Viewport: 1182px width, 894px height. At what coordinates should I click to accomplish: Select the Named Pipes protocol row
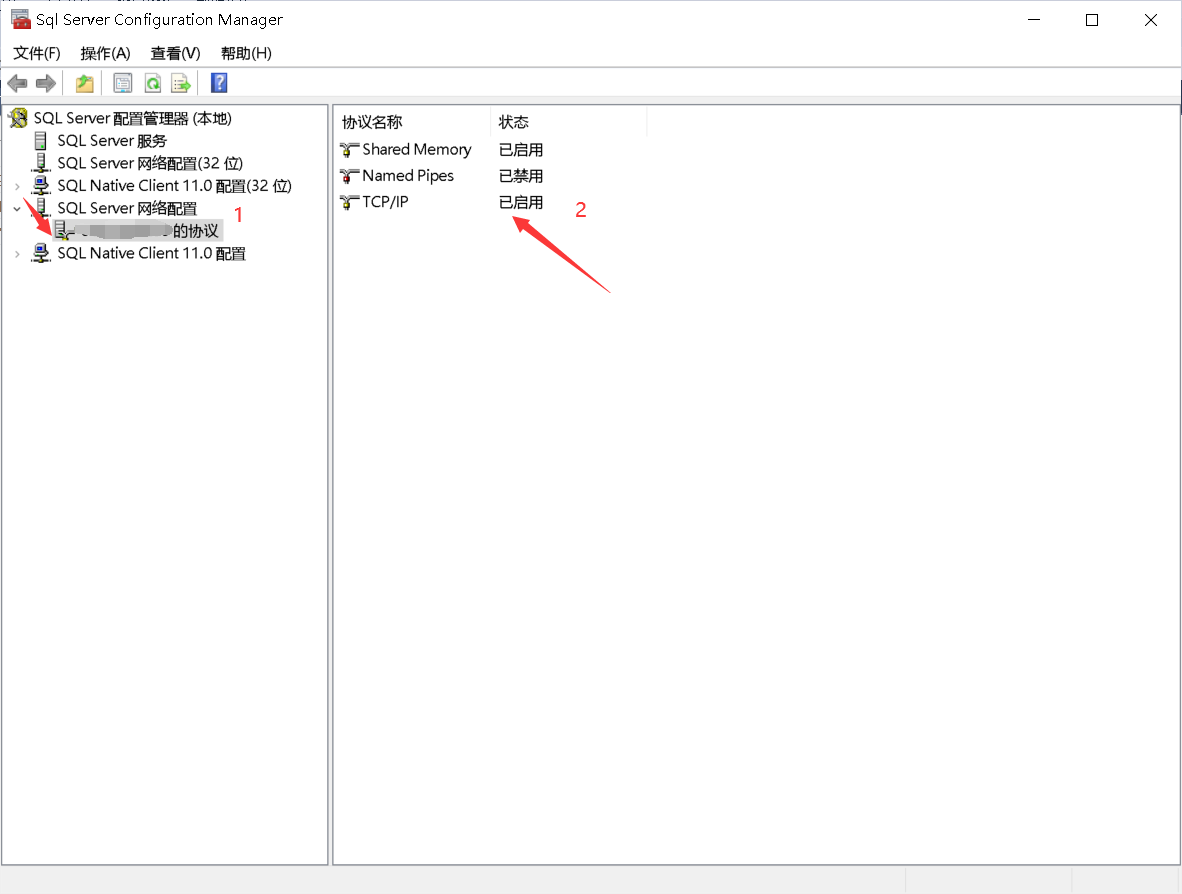408,176
